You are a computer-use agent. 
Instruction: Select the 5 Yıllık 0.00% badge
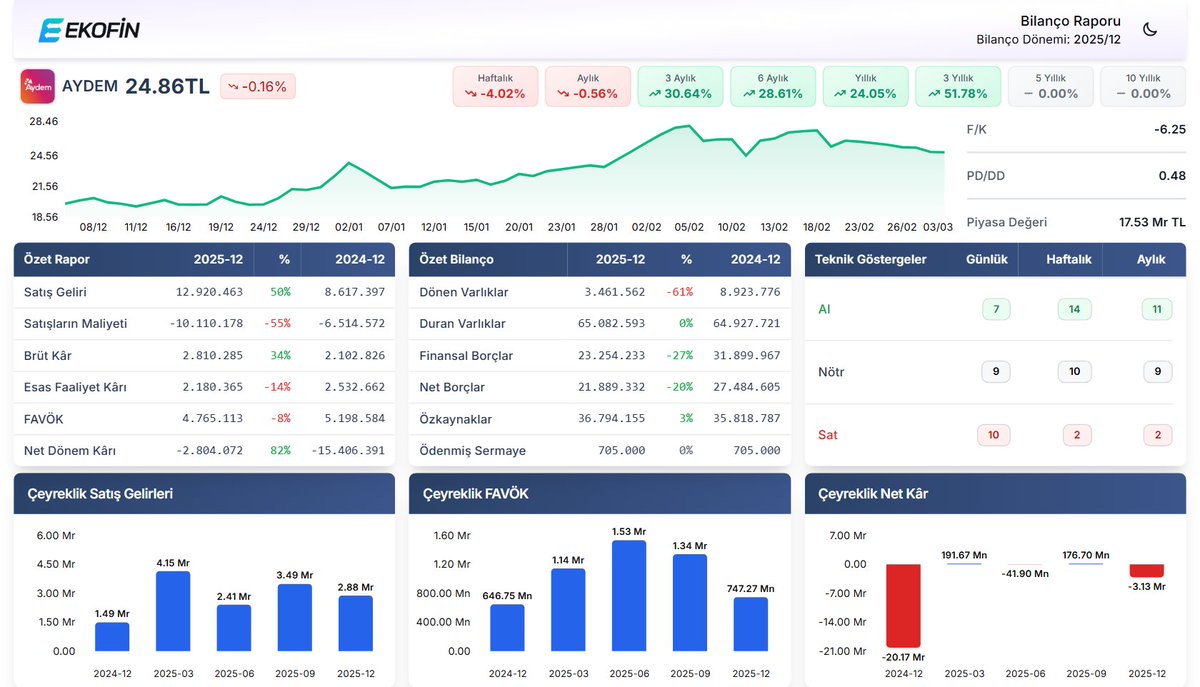click(1050, 86)
